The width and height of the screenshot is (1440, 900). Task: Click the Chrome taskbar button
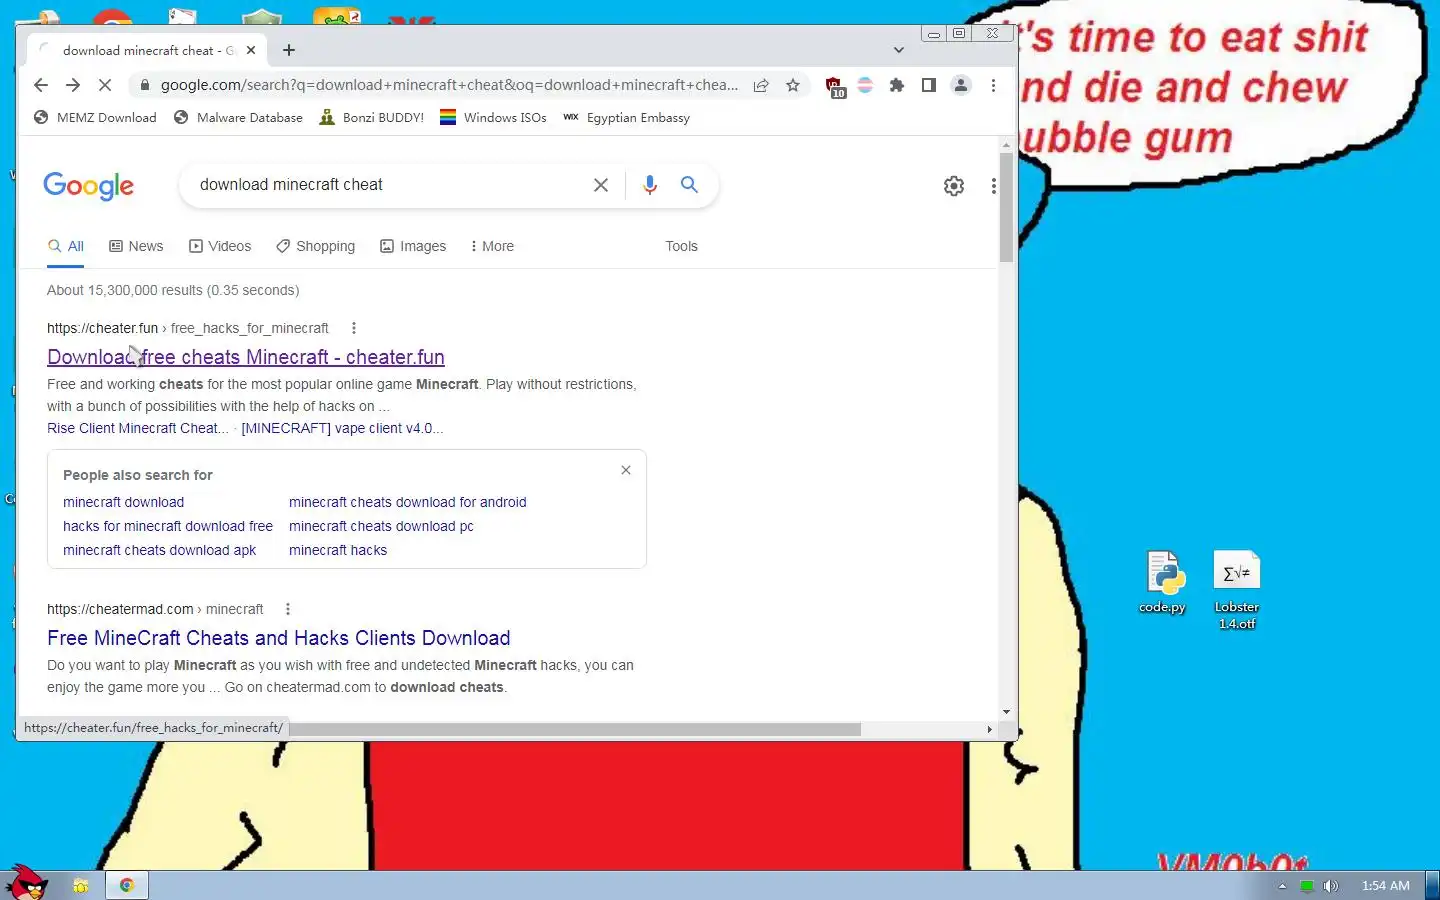(127, 885)
